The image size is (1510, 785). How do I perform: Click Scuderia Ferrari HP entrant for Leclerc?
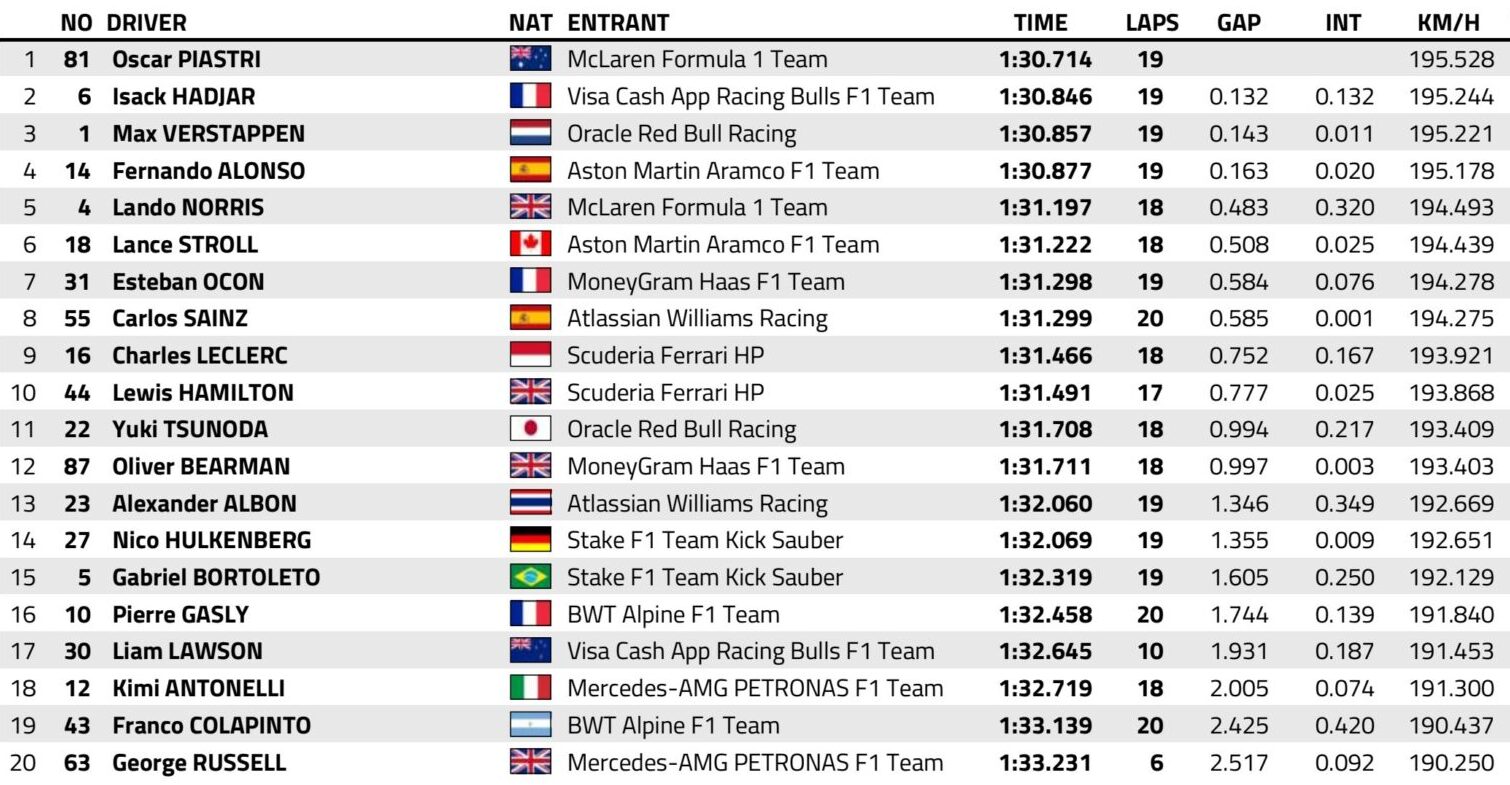665,355
